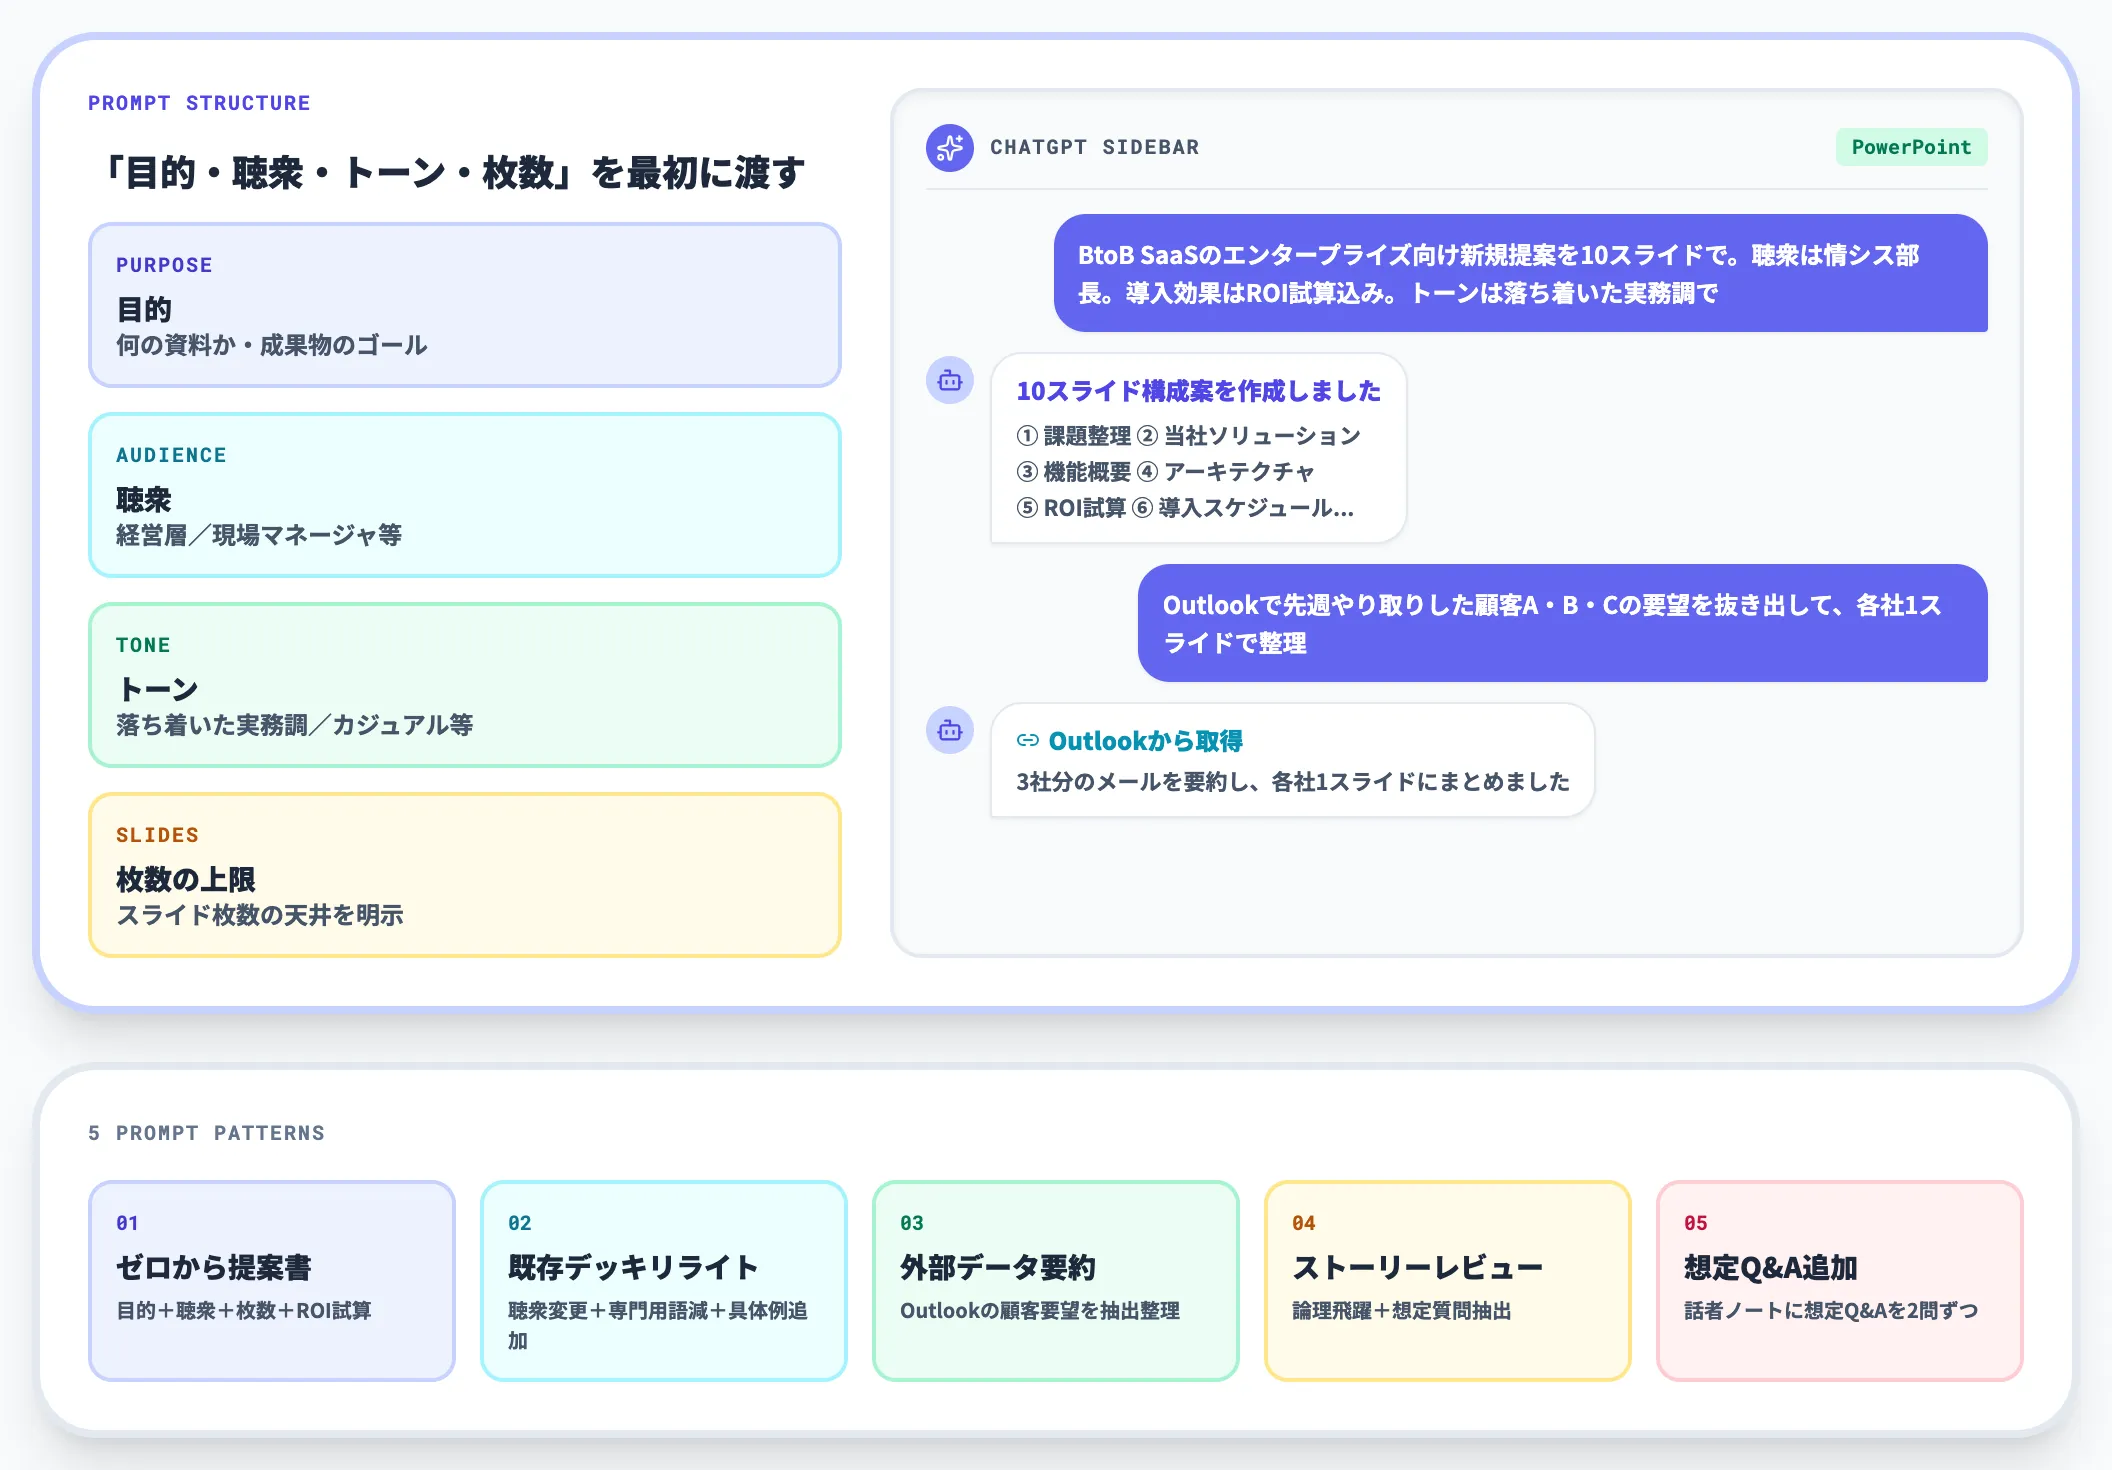Open pattern 02 既存デッキリライト card
Image resolution: width=2112 pixels, height=1470 pixels.
click(x=664, y=1281)
